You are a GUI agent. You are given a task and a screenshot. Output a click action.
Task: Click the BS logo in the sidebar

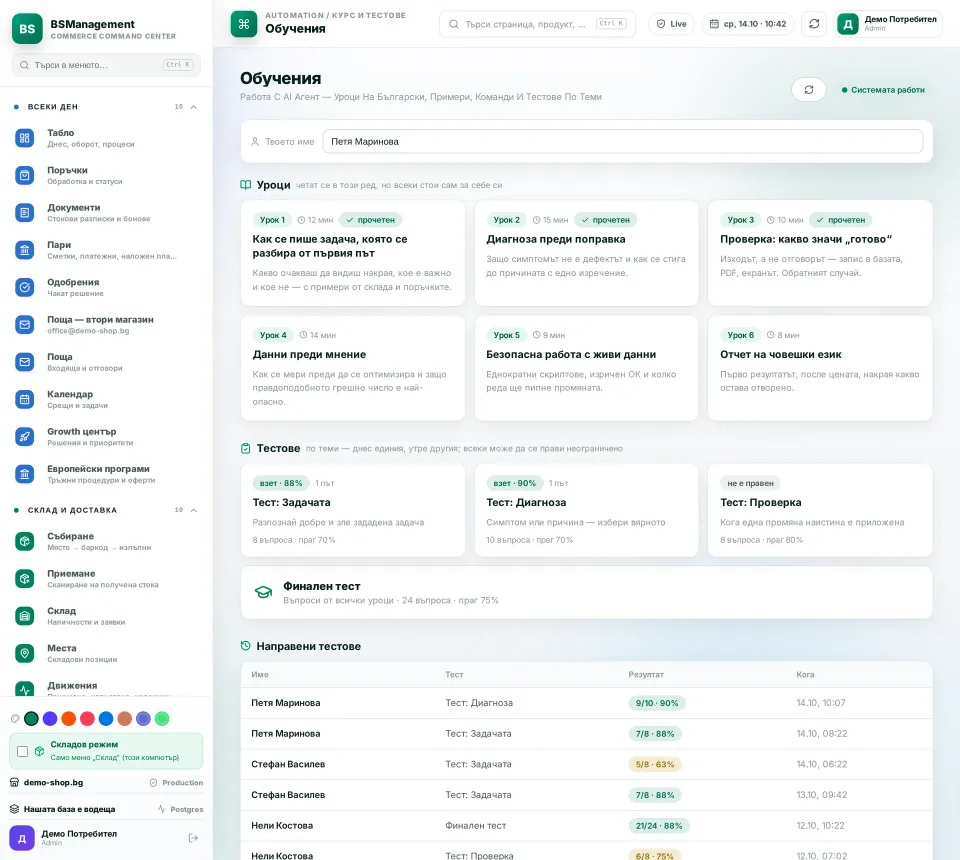click(x=27, y=29)
